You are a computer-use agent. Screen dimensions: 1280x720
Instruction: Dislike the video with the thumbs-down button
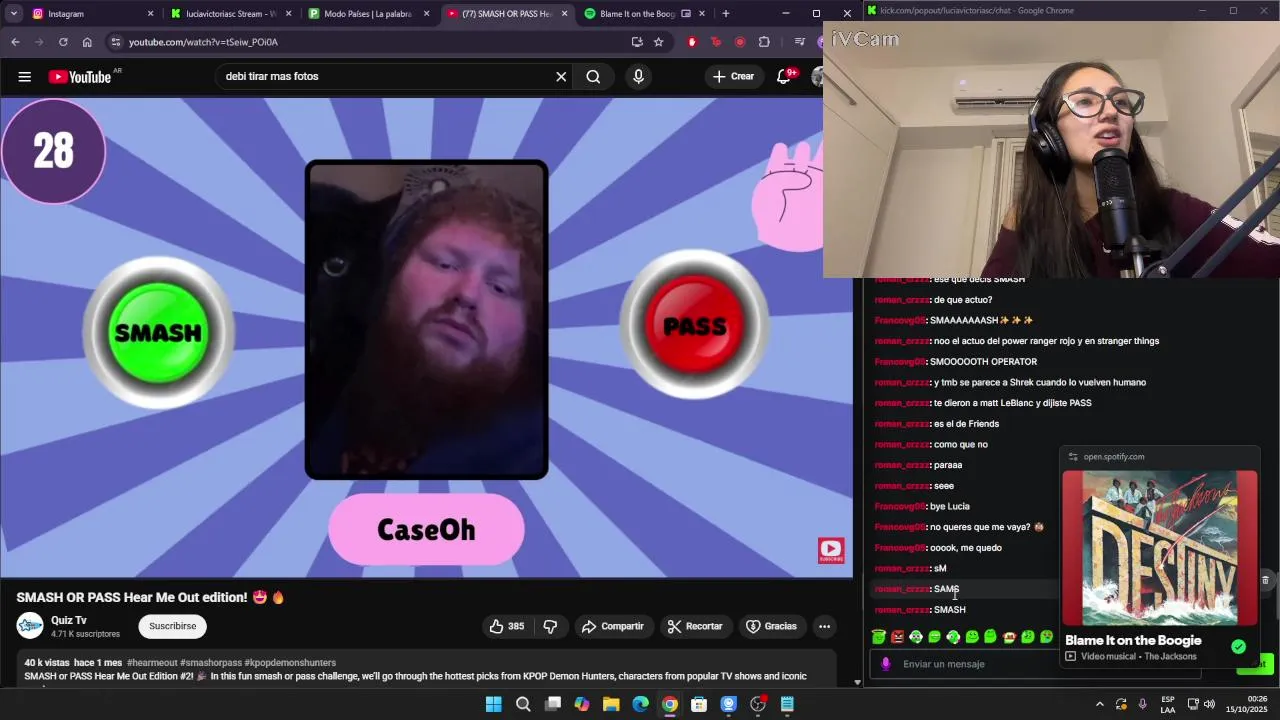[550, 626]
